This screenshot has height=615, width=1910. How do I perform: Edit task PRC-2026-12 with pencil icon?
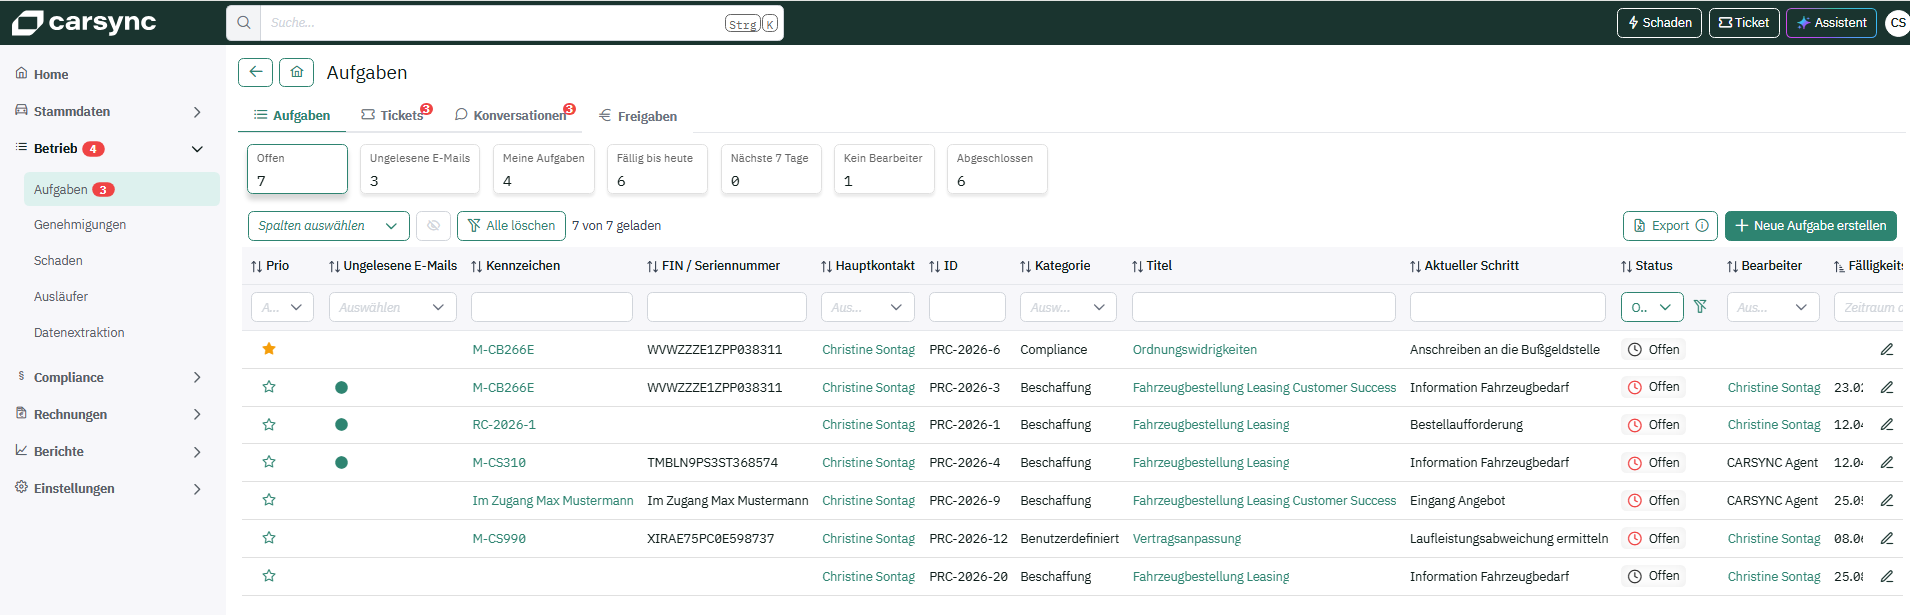click(x=1887, y=538)
